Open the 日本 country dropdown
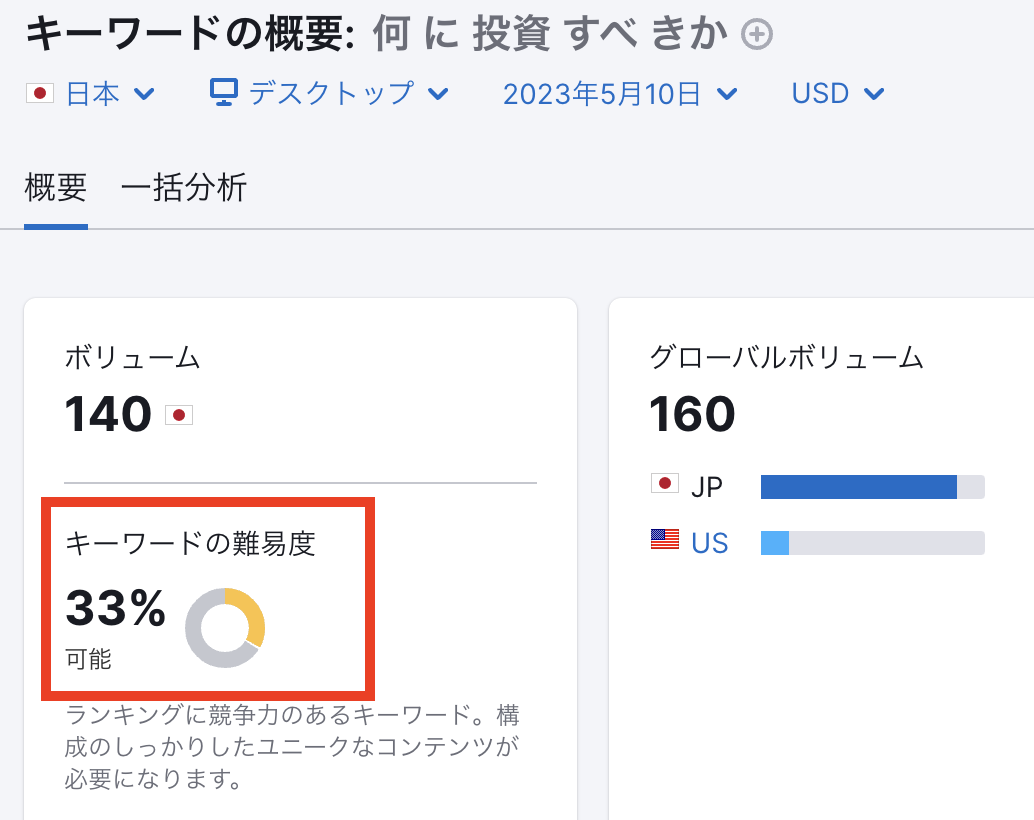 point(90,94)
